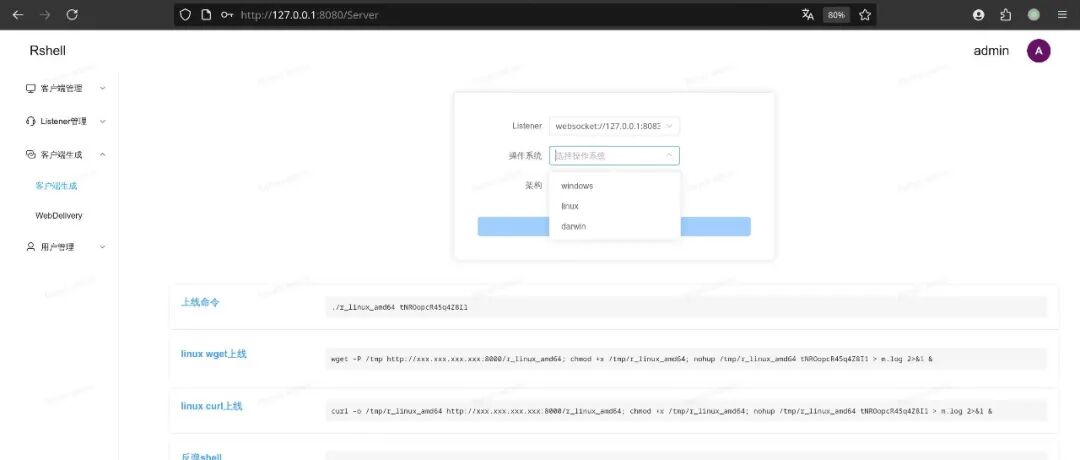Click the green extension icon in toolbar
Screen dimensions: 1080x460
point(1033,14)
